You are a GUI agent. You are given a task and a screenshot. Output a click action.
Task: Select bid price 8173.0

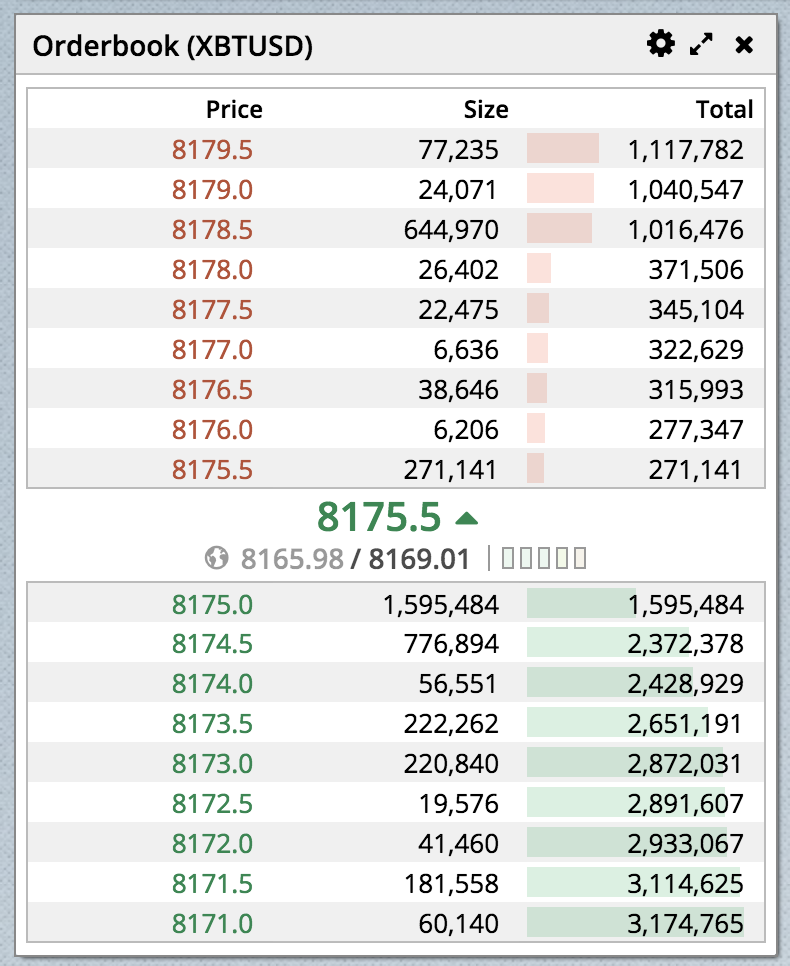[x=212, y=765]
